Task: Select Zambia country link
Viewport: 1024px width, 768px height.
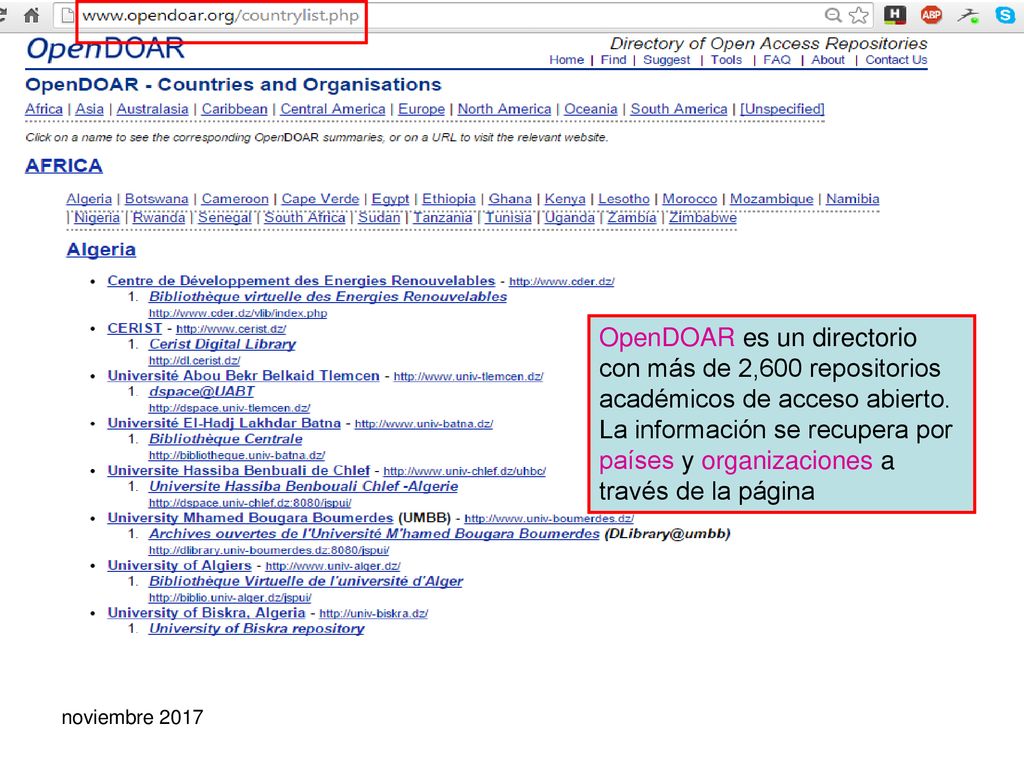Action: (632, 217)
